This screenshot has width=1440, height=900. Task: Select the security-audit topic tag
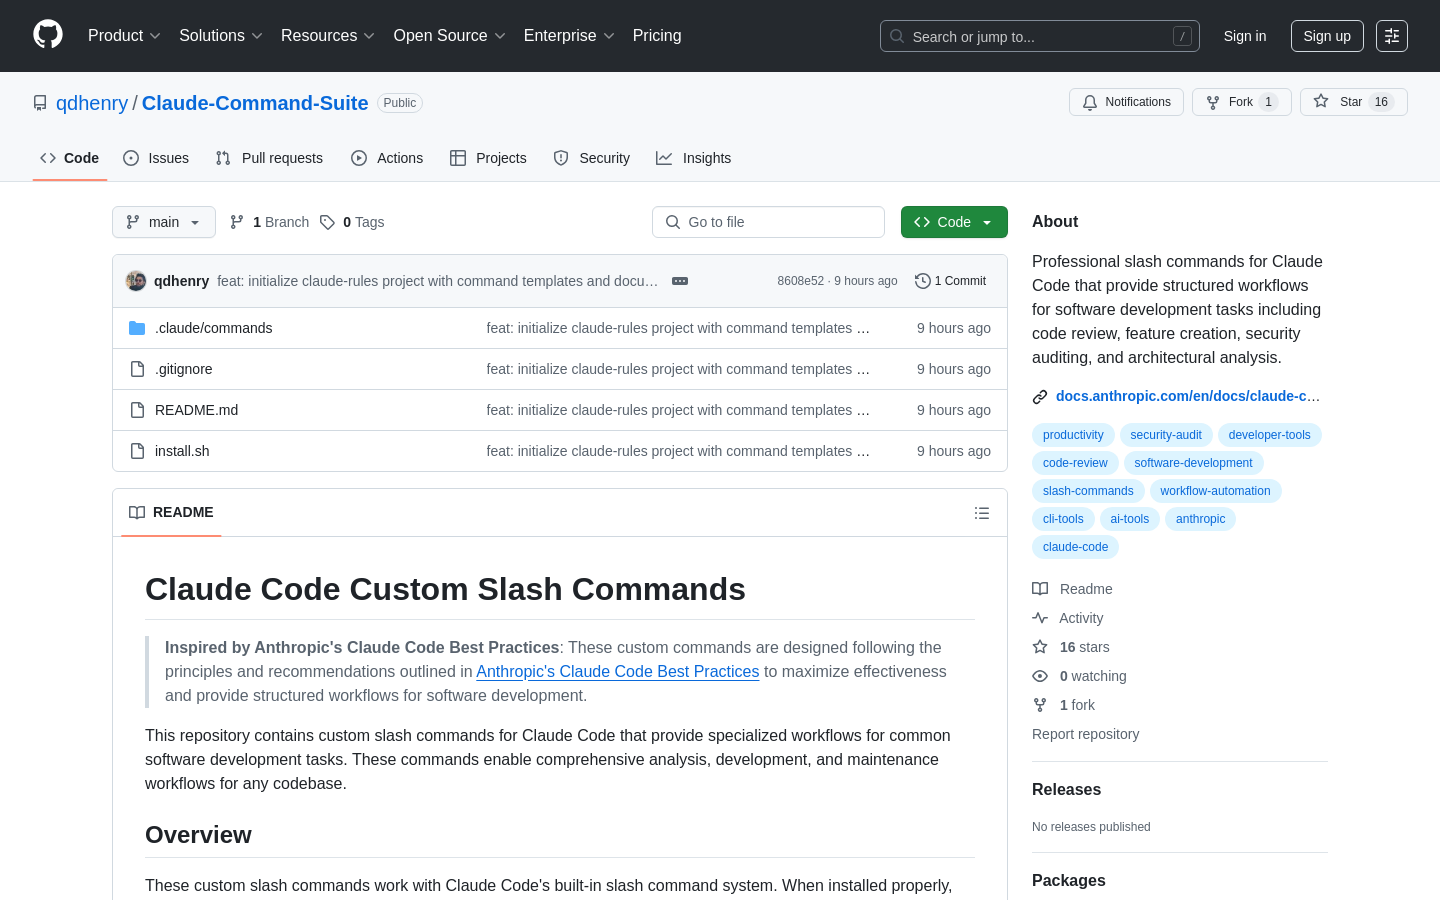point(1166,435)
